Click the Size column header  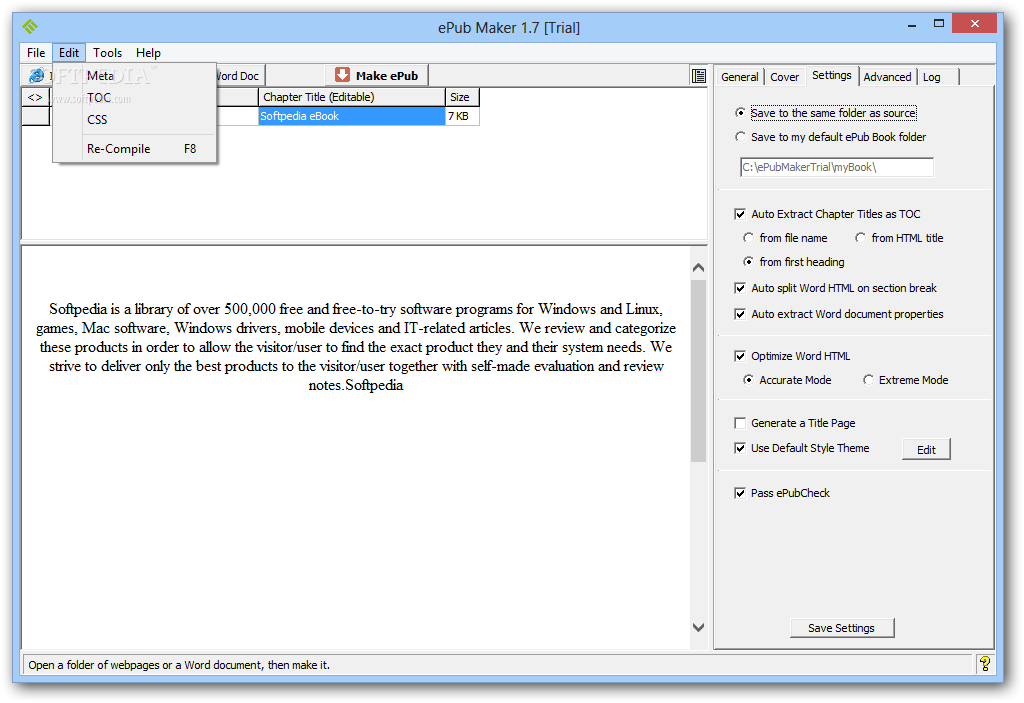coord(462,97)
